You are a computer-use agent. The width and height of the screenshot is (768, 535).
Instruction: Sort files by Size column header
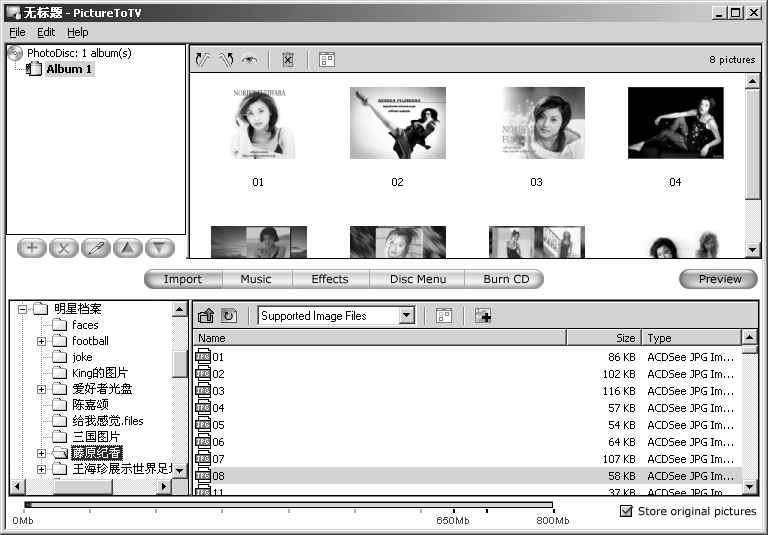coord(604,338)
